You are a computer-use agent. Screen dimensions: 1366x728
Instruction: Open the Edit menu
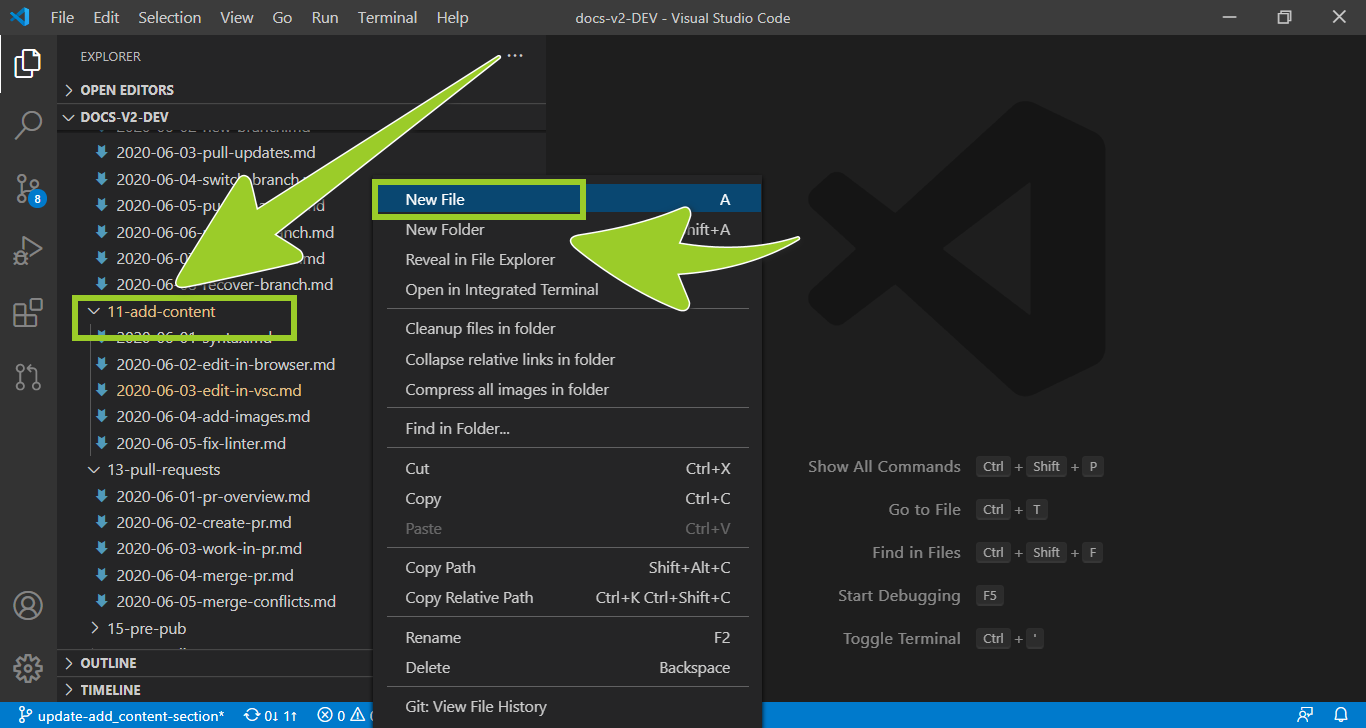[x=106, y=18]
